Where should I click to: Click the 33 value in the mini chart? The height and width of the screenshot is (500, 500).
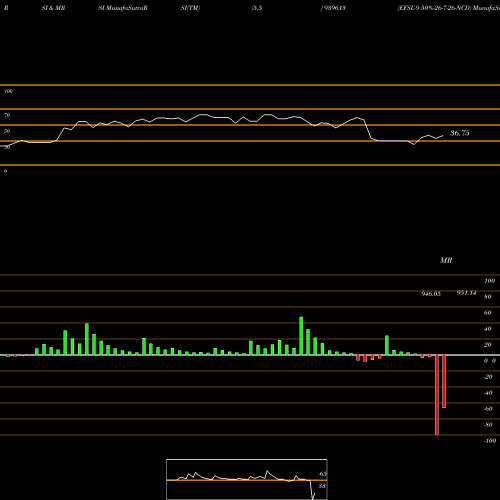322,486
